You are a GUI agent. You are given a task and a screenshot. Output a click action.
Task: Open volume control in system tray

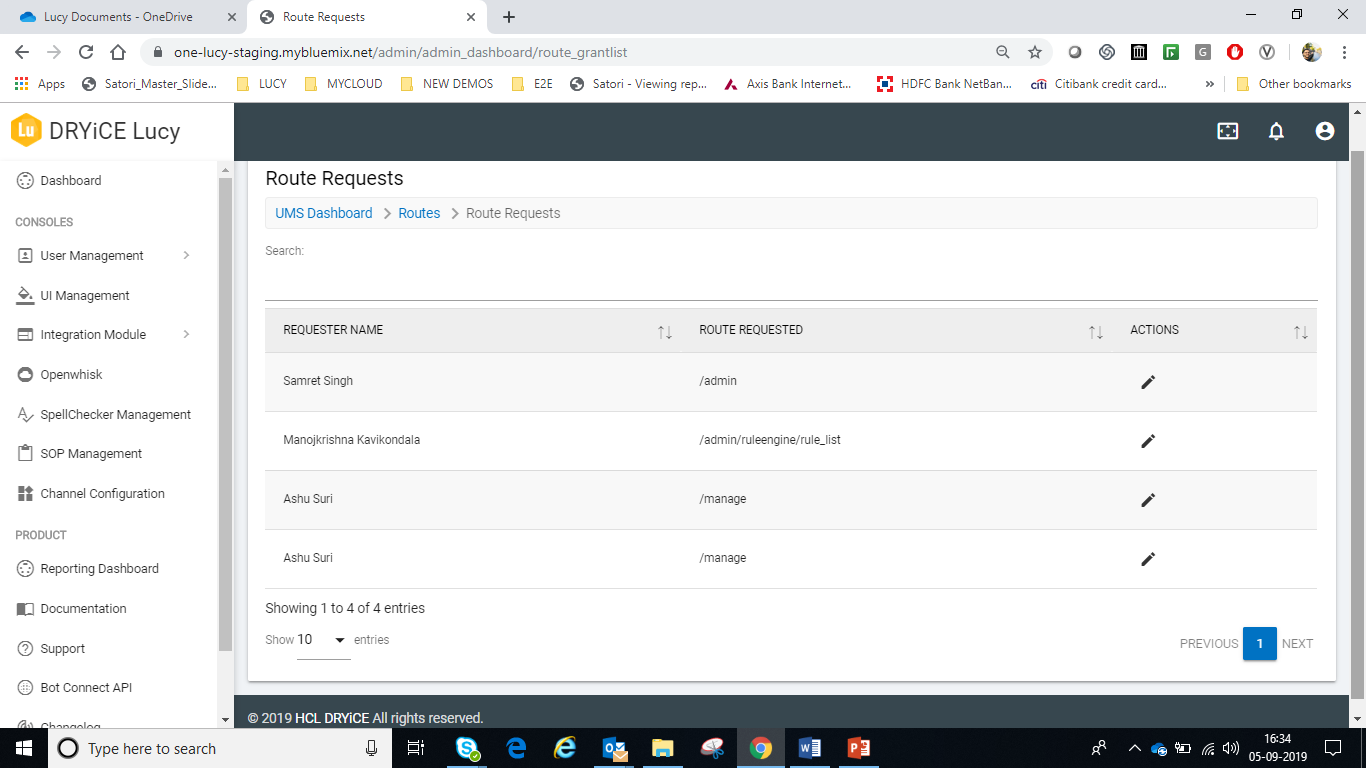1231,748
